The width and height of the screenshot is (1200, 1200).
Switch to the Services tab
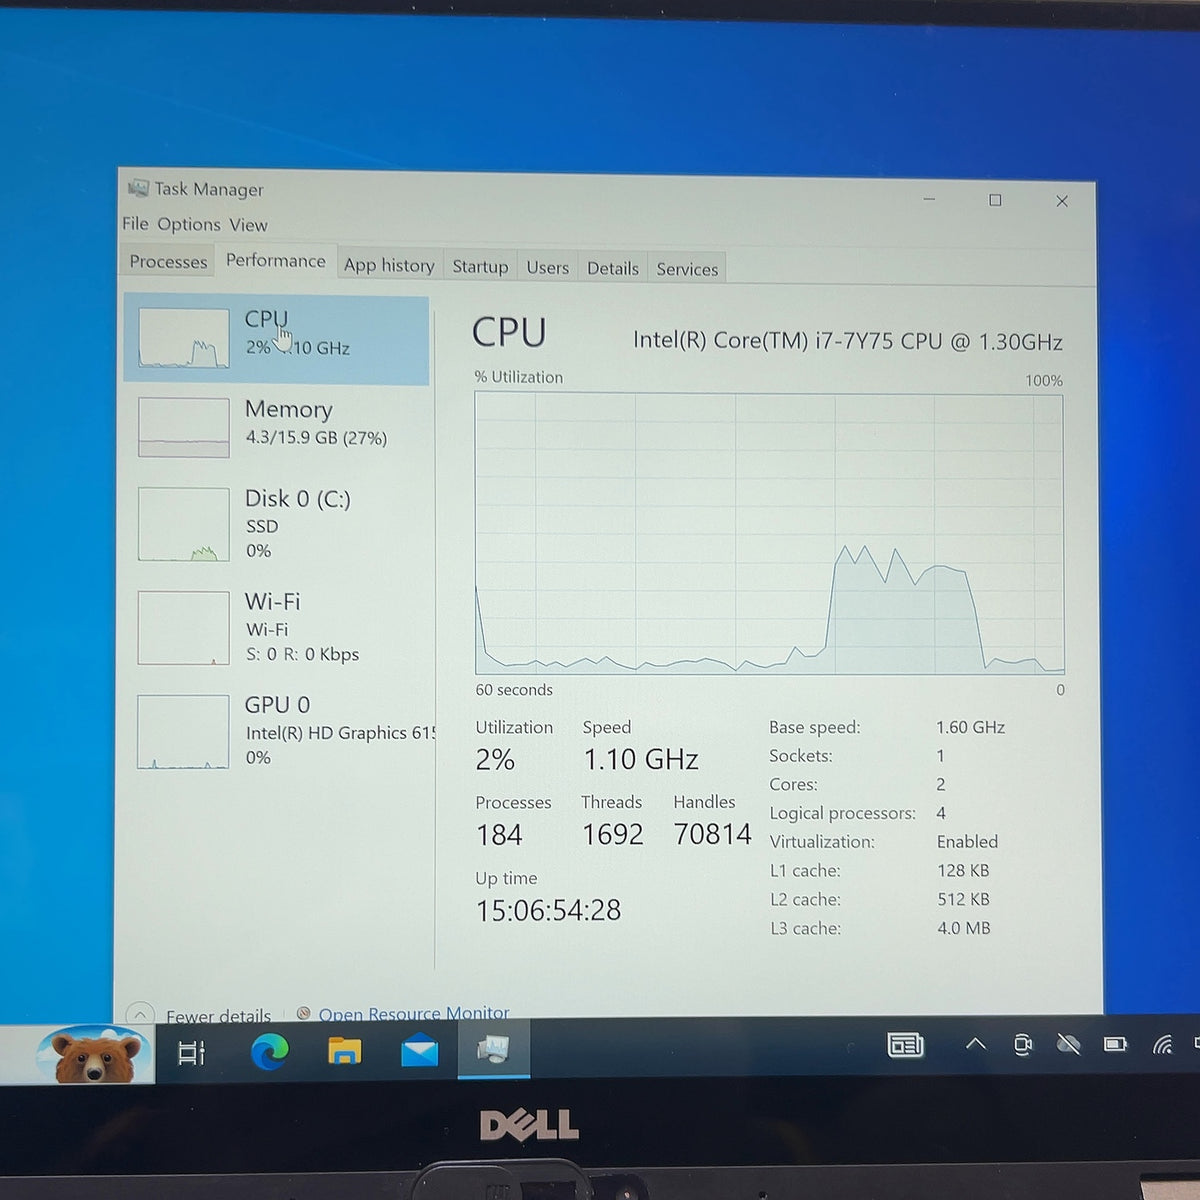[x=687, y=269]
